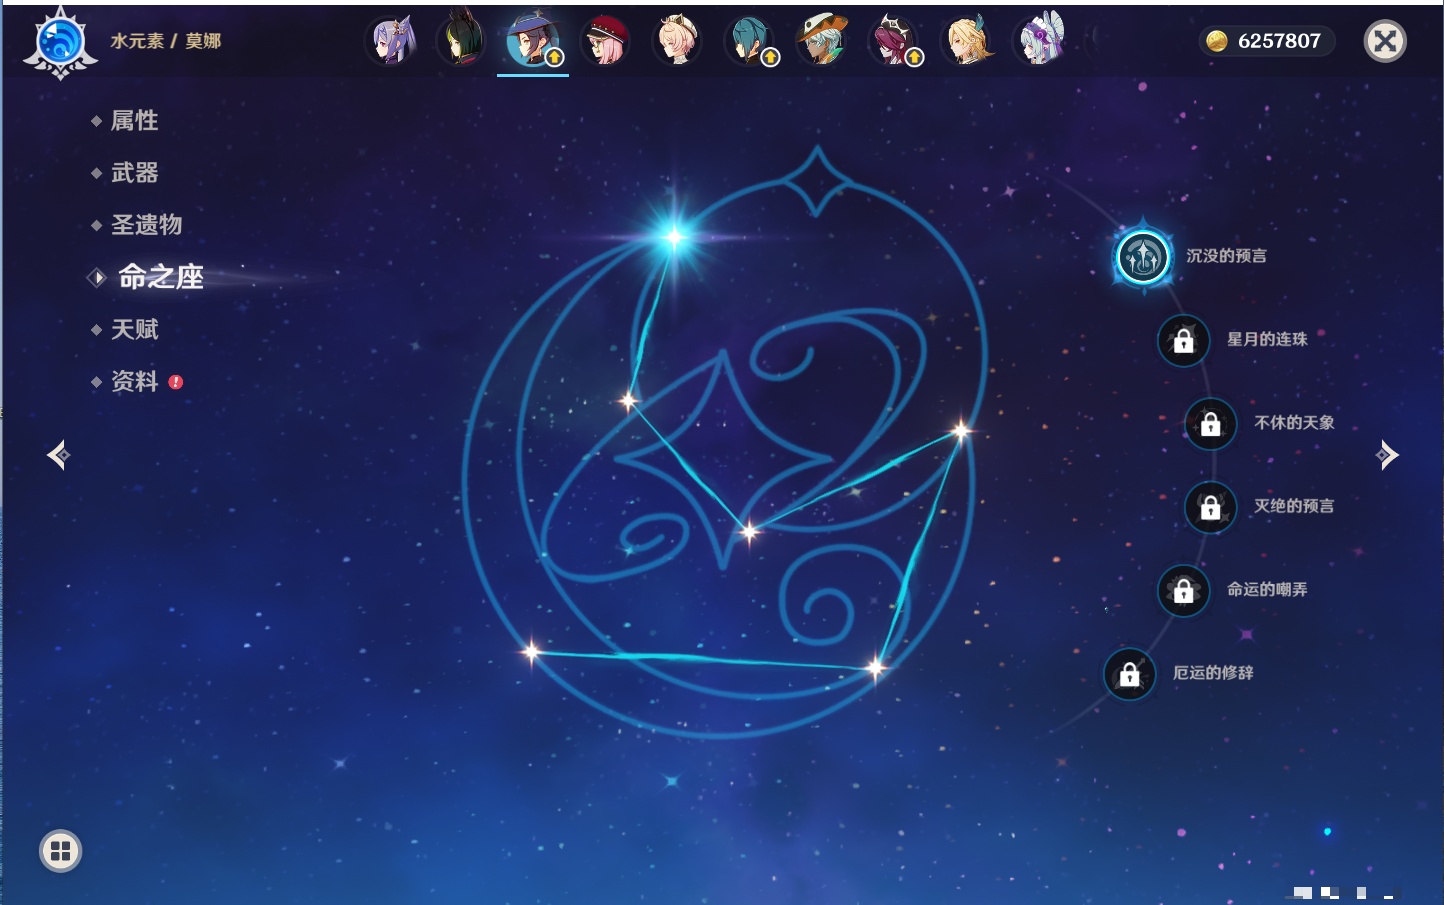This screenshot has height=905, width=1444.
Task: Click the 命运的嘲弄 label
Action: [x=1267, y=590]
